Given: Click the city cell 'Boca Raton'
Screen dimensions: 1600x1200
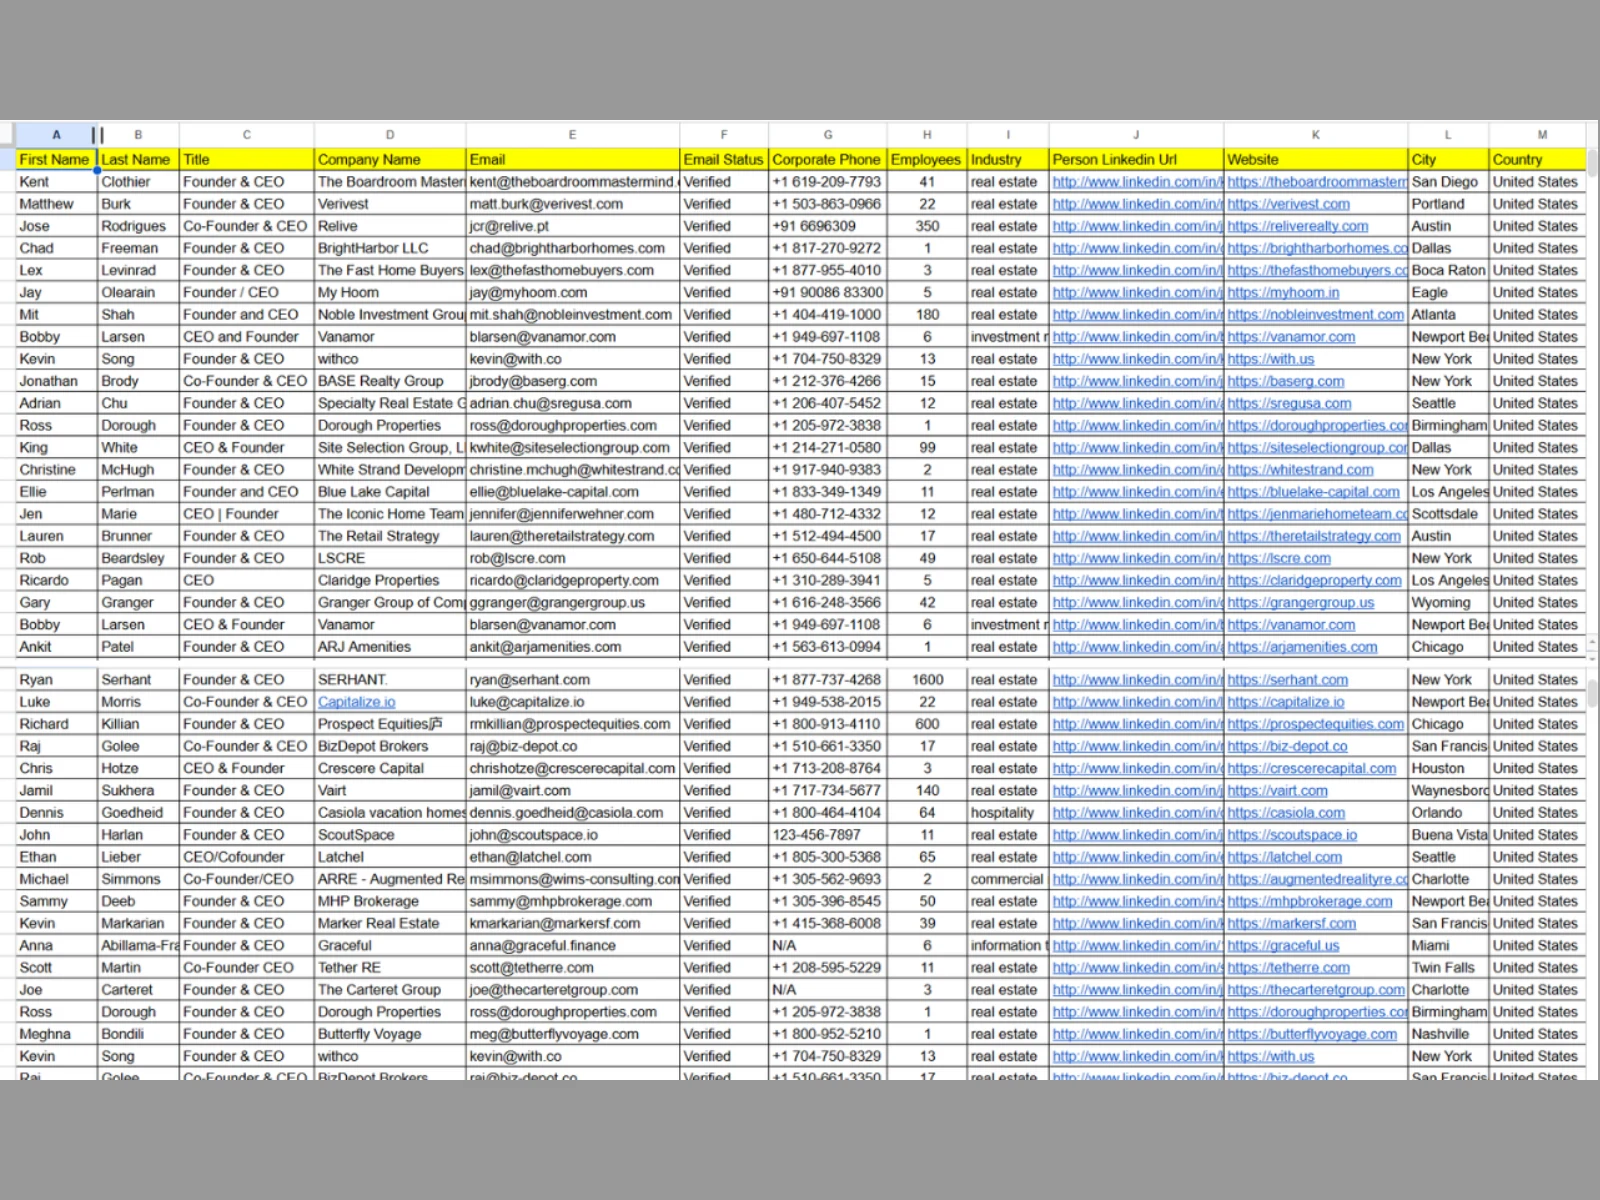Looking at the screenshot, I should pos(1448,270).
